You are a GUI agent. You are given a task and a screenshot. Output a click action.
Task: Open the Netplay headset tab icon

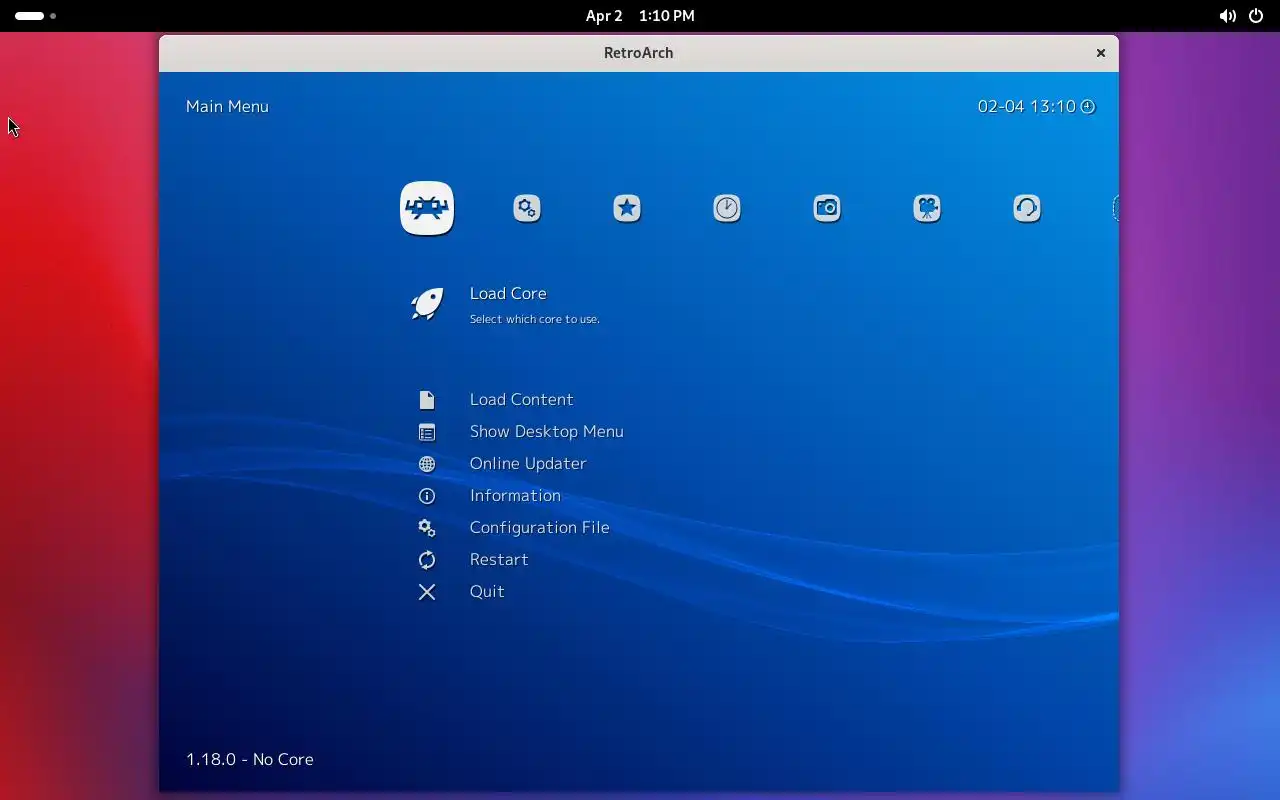tap(1027, 208)
